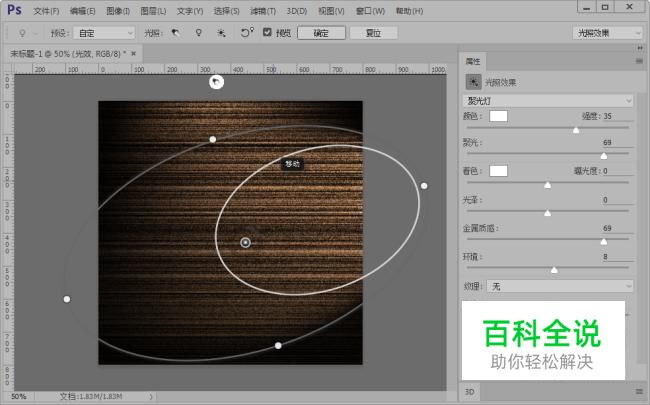Collapse panels with double-arrow icon
The height and width of the screenshot is (405, 650).
640,48
